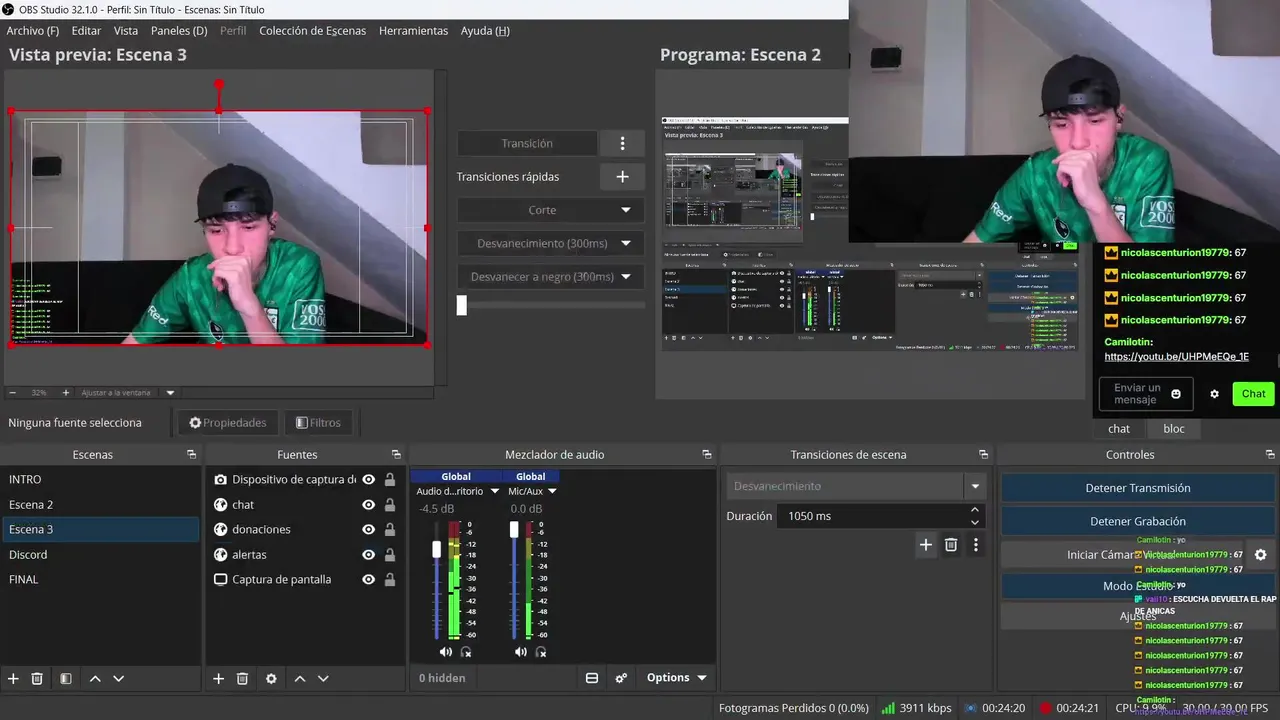
Task: Open Transición three-dot menu
Action: pyautogui.click(x=622, y=143)
